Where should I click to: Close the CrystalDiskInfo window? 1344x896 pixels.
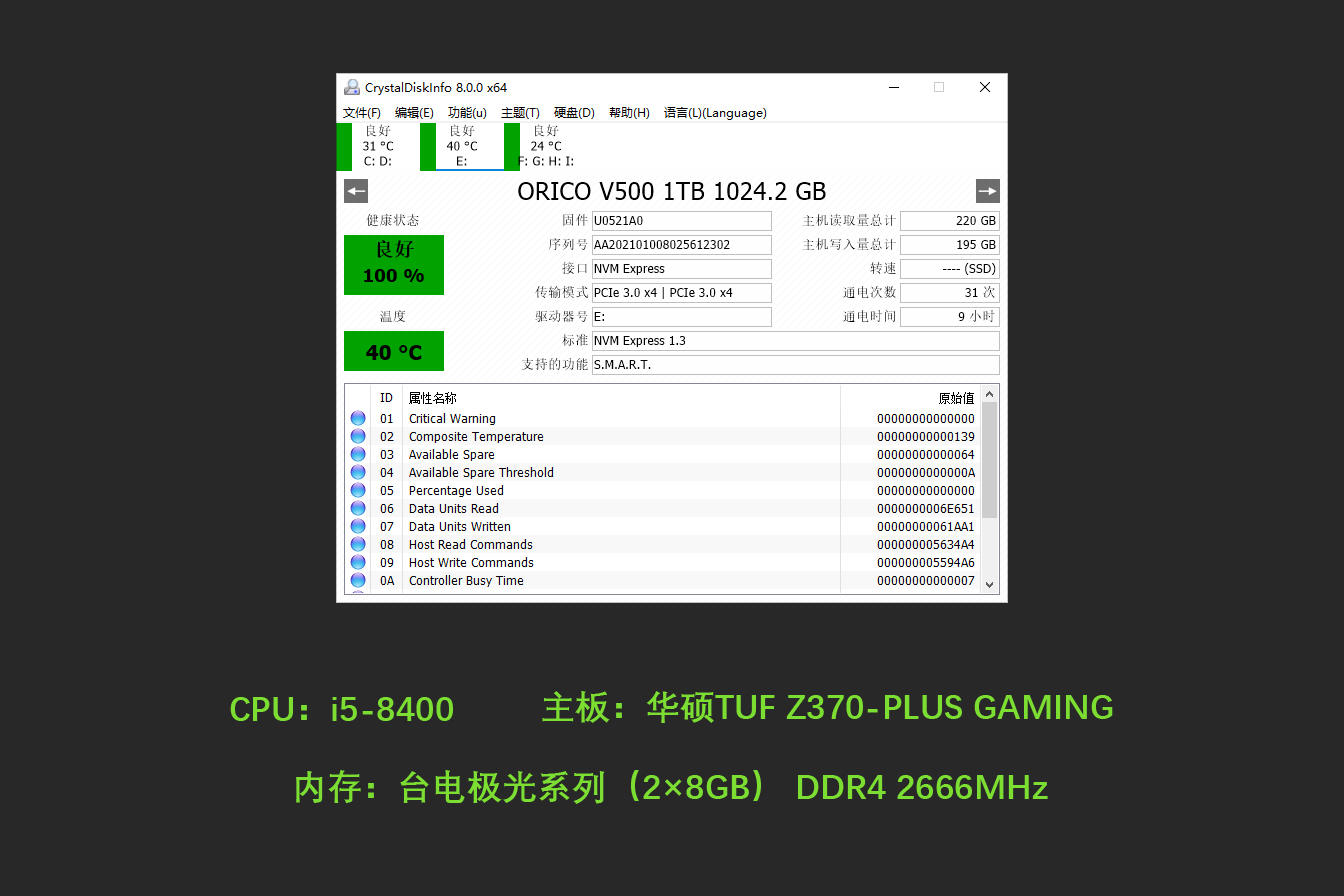click(985, 87)
